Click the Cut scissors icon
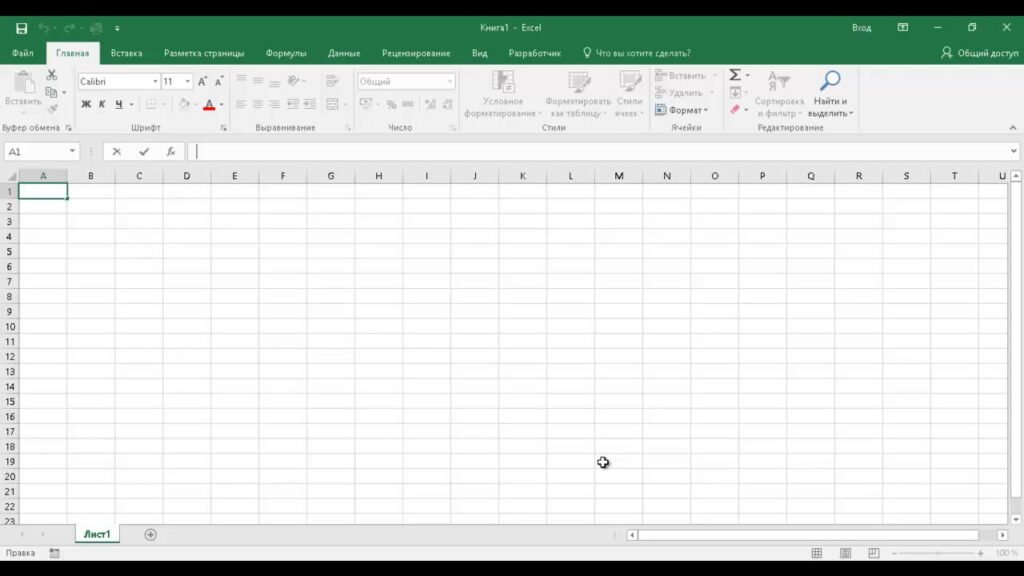This screenshot has width=1024, height=576. point(52,75)
